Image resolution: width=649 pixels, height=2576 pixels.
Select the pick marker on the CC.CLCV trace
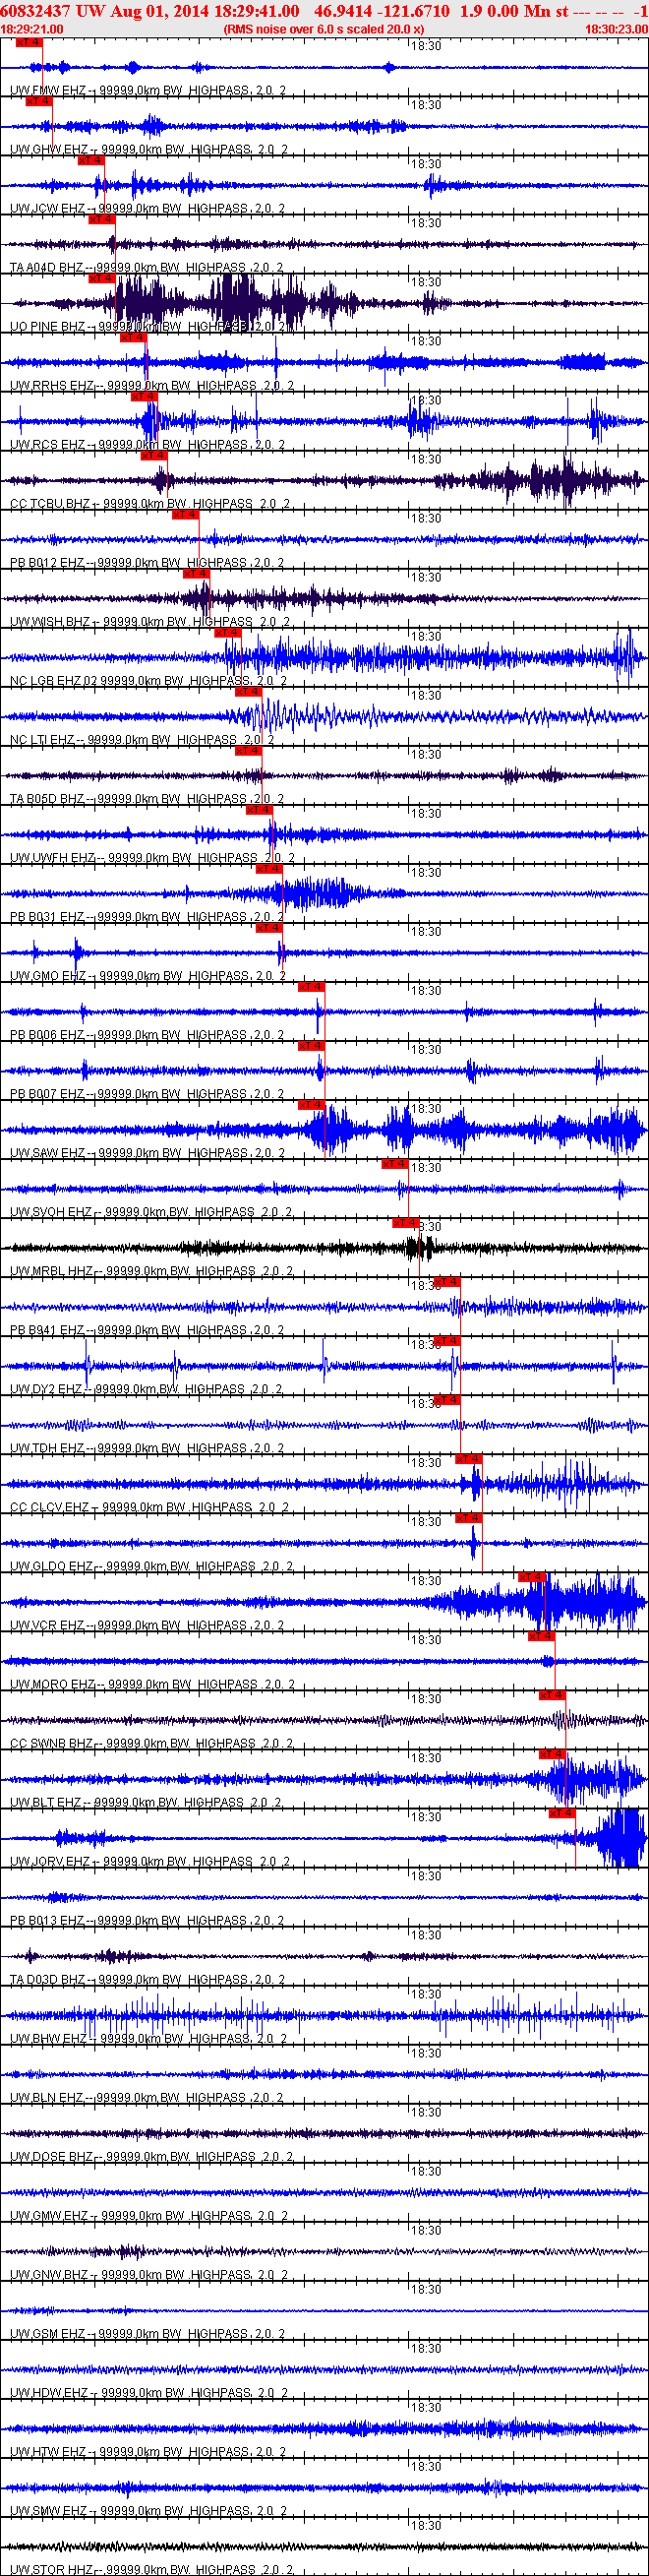pyautogui.click(x=469, y=1459)
